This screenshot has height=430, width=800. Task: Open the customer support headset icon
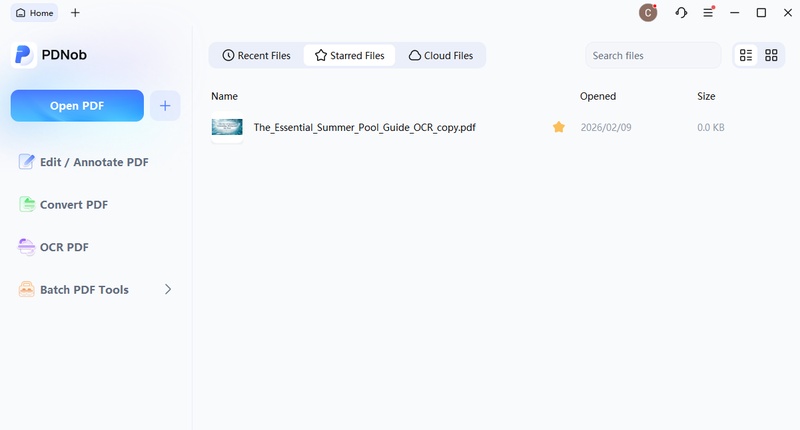681,13
